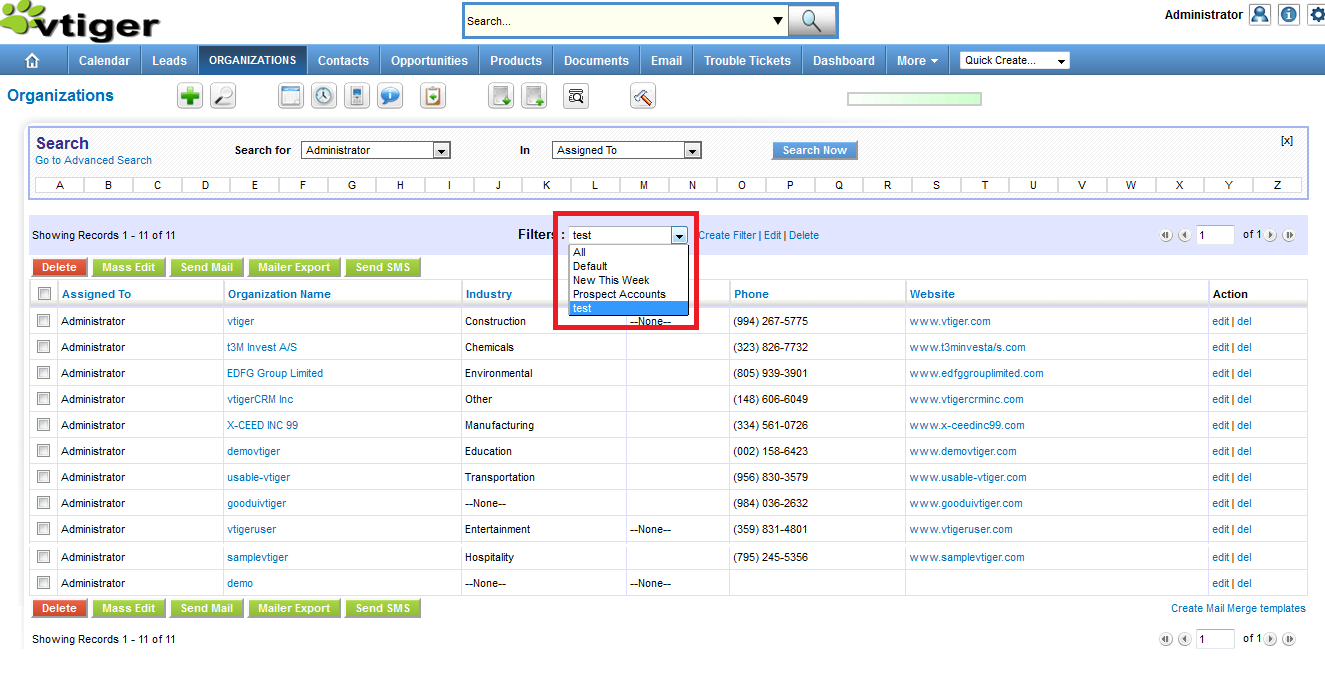Click the page number field in the top pagination

coord(1215,235)
